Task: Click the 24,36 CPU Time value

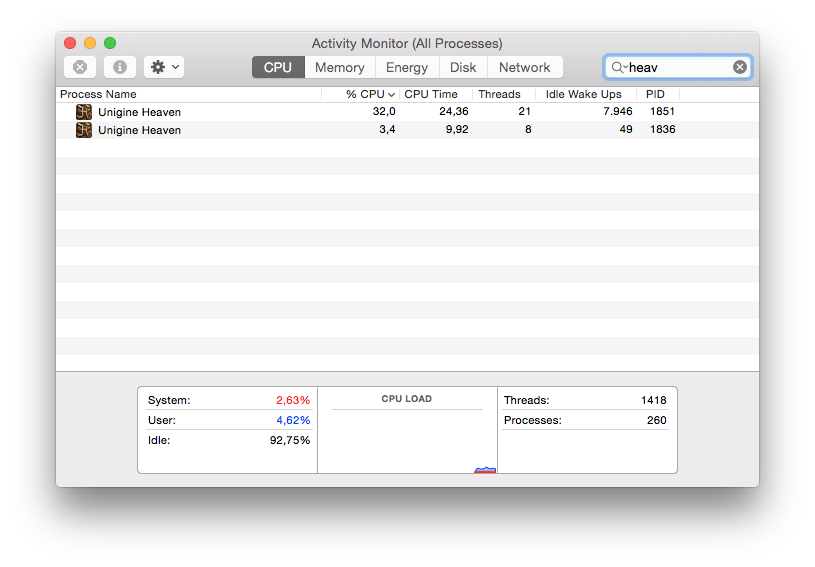Action: point(454,111)
